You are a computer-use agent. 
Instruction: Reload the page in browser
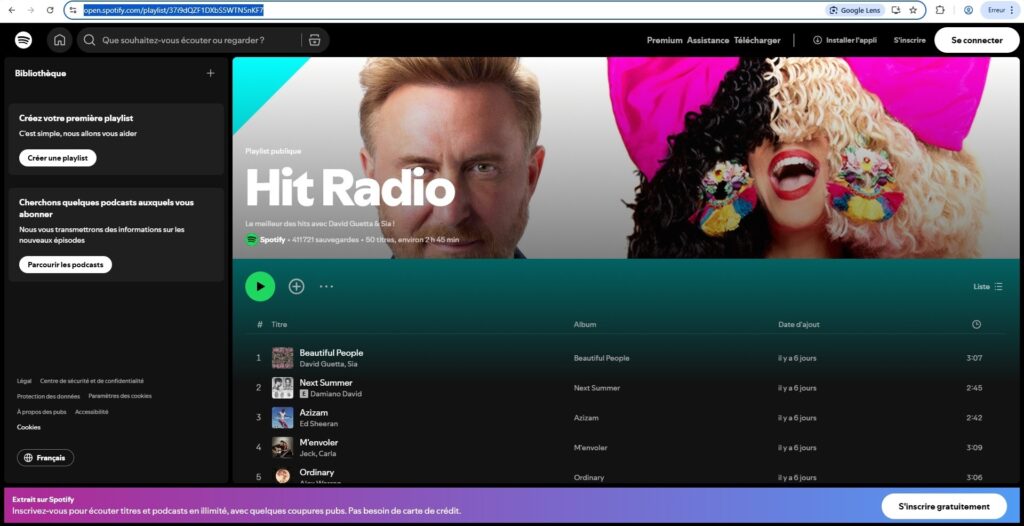coord(50,10)
